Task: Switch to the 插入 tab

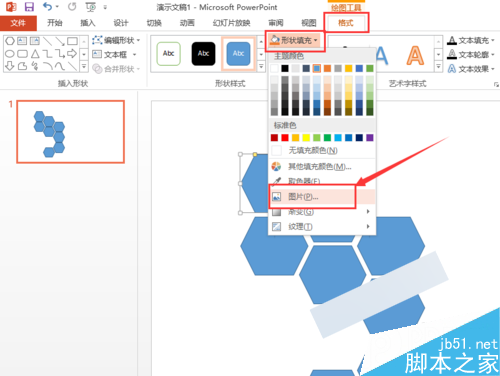Action: [88, 23]
